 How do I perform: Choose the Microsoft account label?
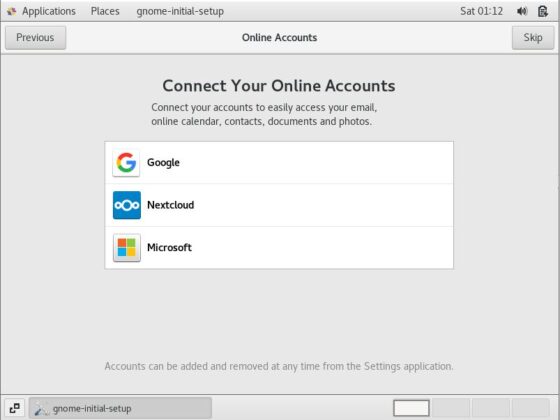(169, 248)
